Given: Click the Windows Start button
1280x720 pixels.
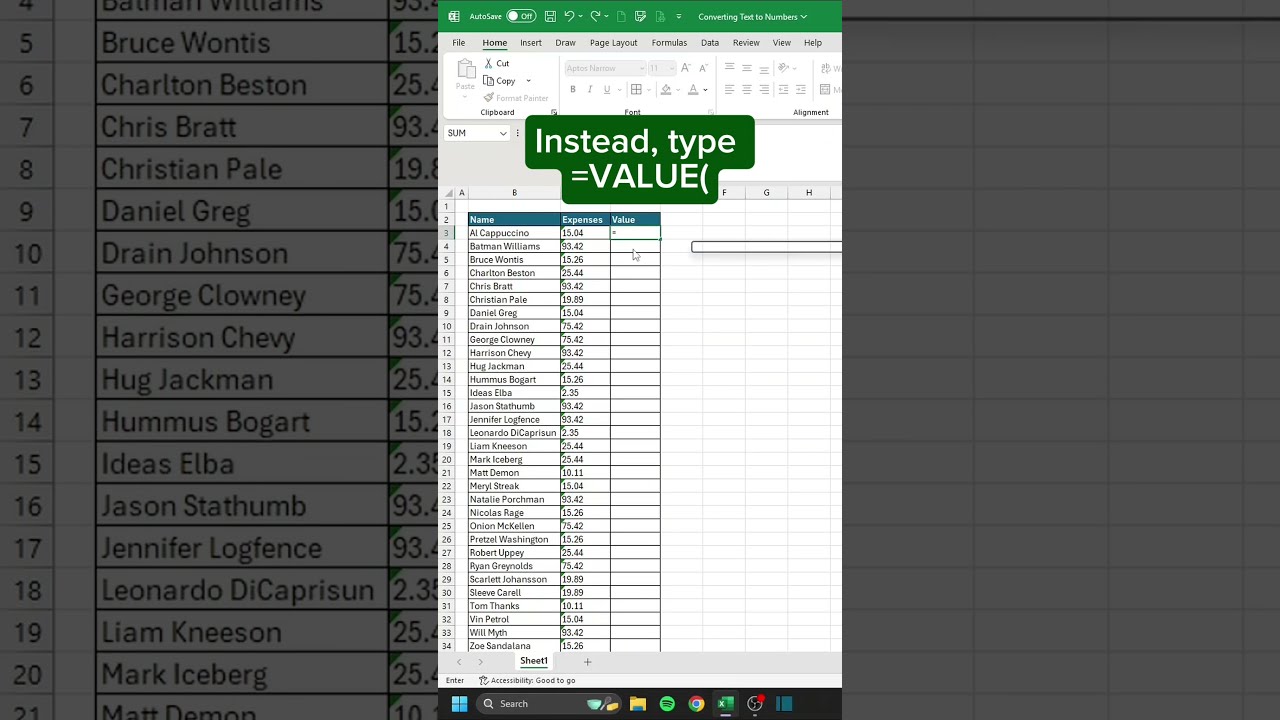Looking at the screenshot, I should (459, 704).
